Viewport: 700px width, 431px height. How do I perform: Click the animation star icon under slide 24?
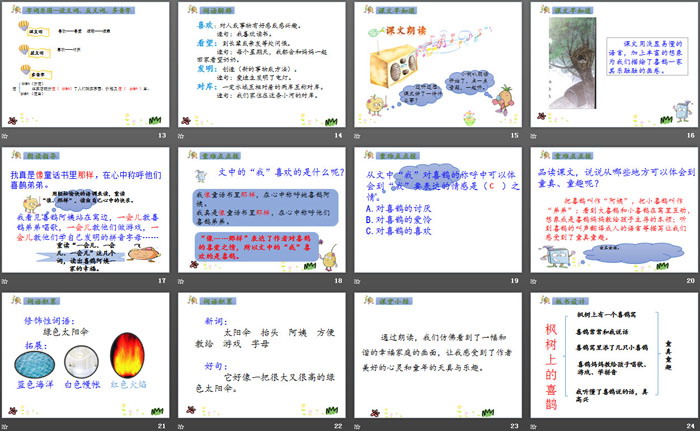(533, 427)
